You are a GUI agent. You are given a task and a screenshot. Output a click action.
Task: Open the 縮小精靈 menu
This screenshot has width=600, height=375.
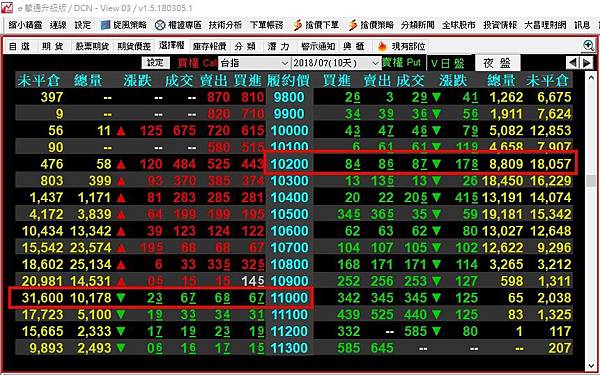(25, 25)
